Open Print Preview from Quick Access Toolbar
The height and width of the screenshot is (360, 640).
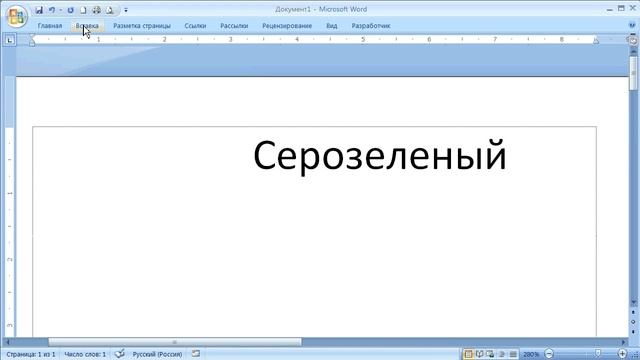(110, 10)
